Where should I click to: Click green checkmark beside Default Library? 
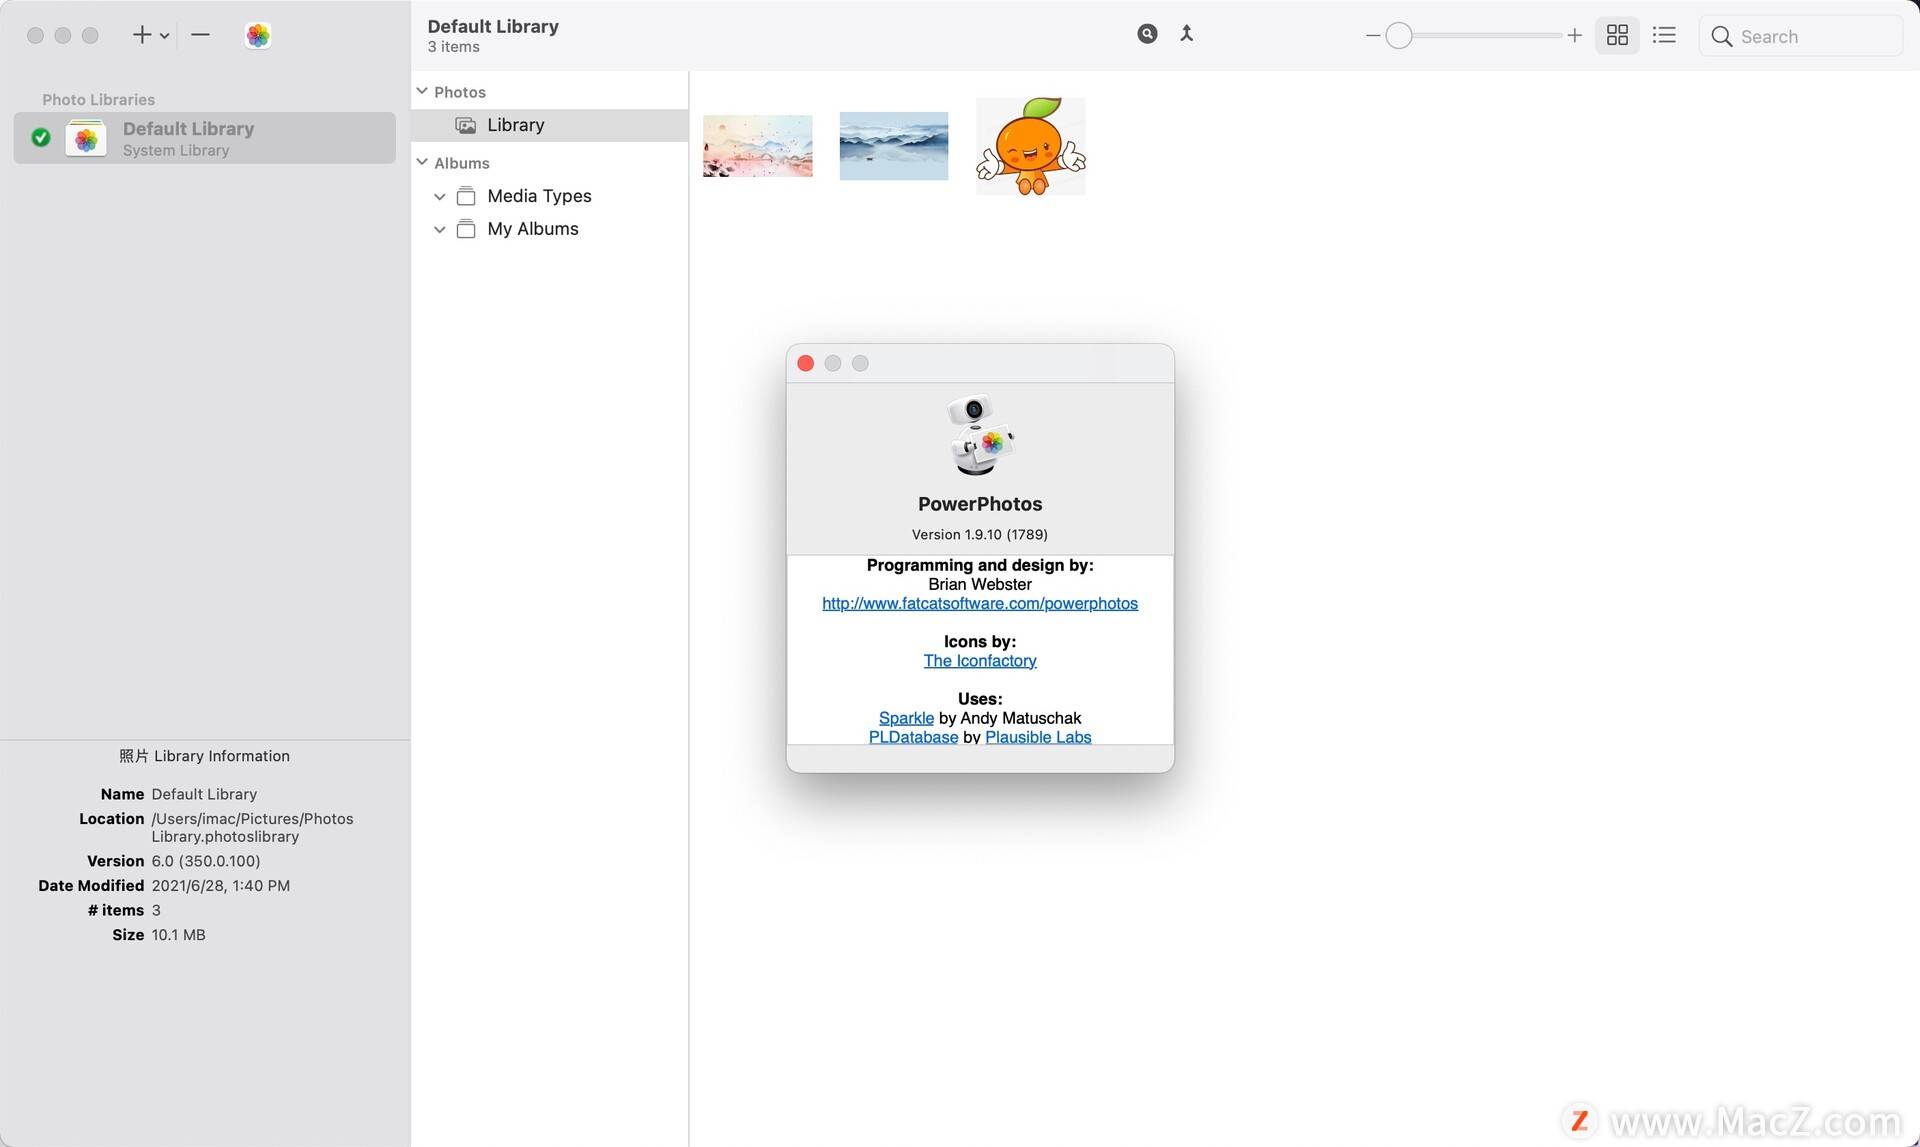coord(41,138)
